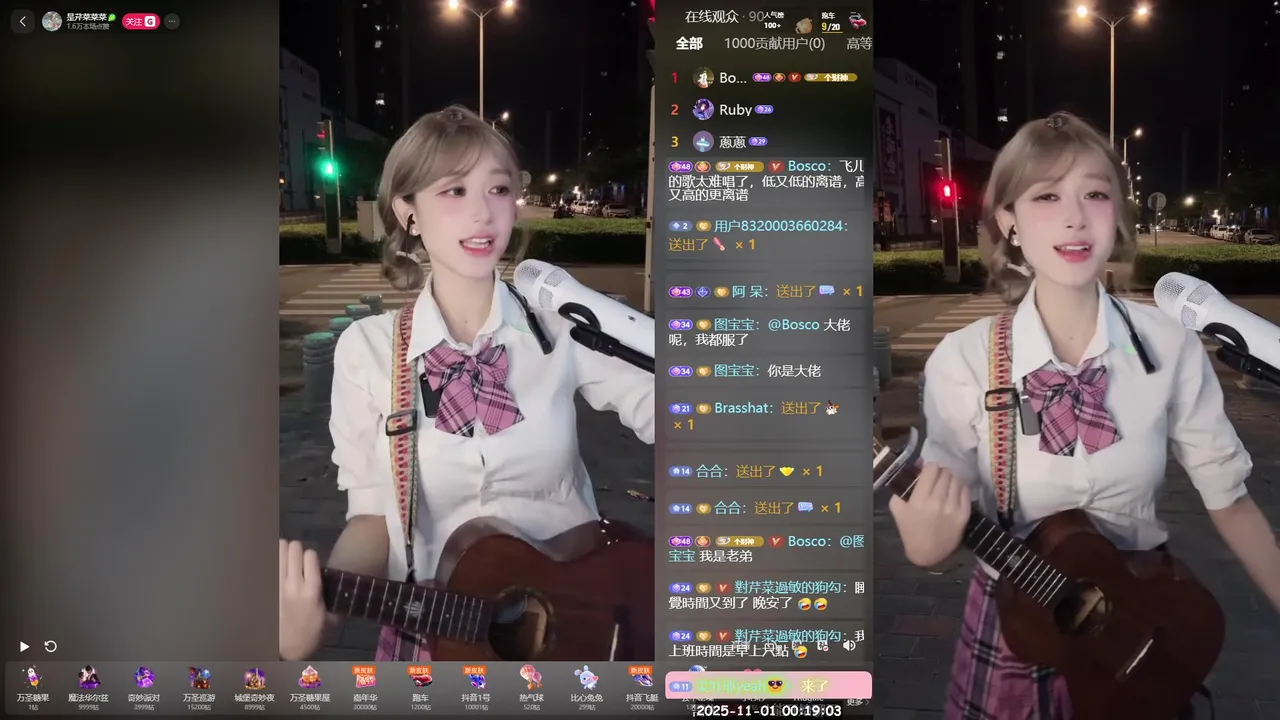Click the 个财神 badge on rank 1

(828, 78)
